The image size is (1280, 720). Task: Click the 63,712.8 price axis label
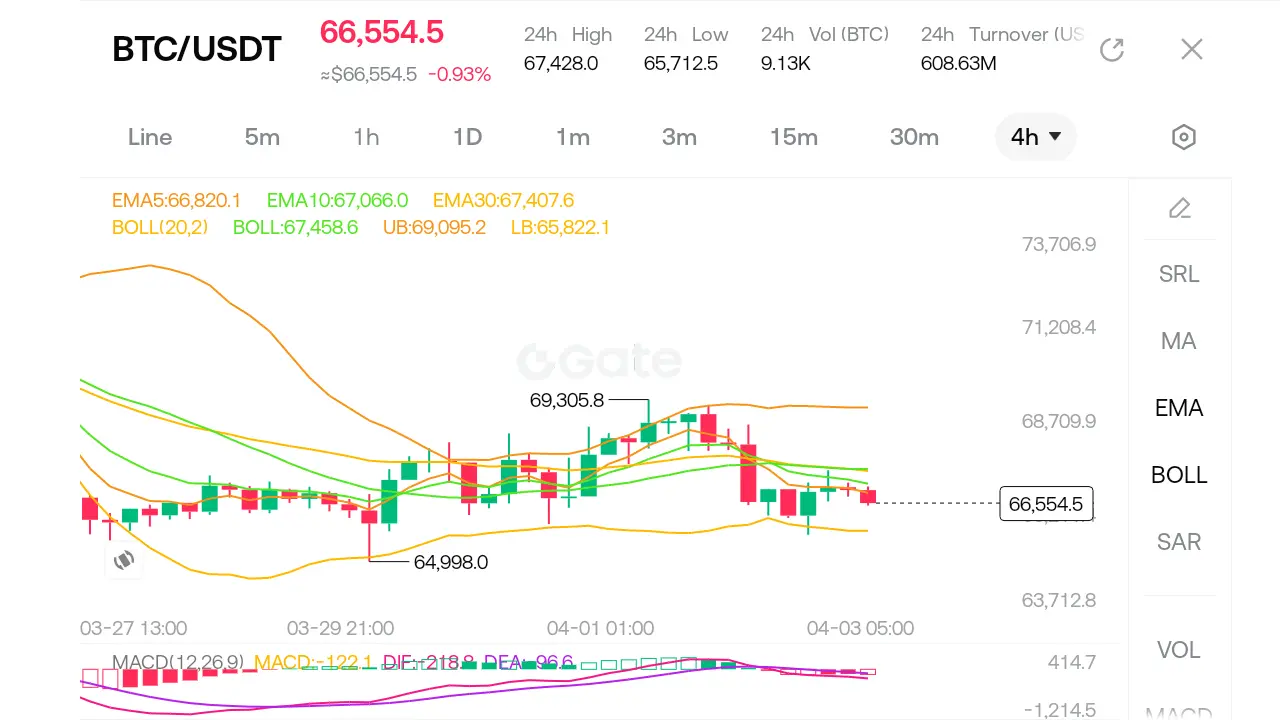(1059, 600)
